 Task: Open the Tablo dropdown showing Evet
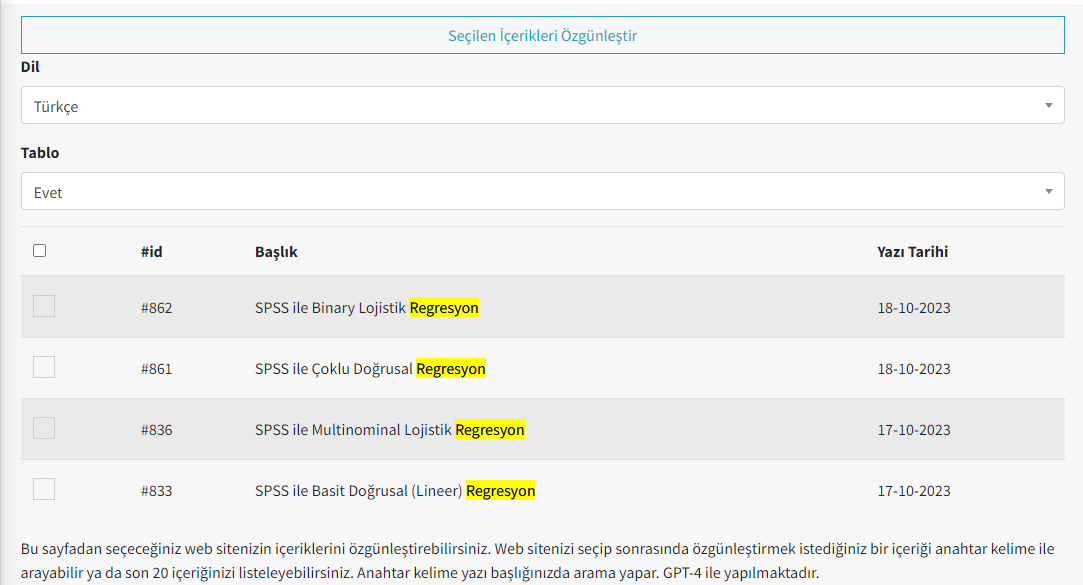click(542, 191)
